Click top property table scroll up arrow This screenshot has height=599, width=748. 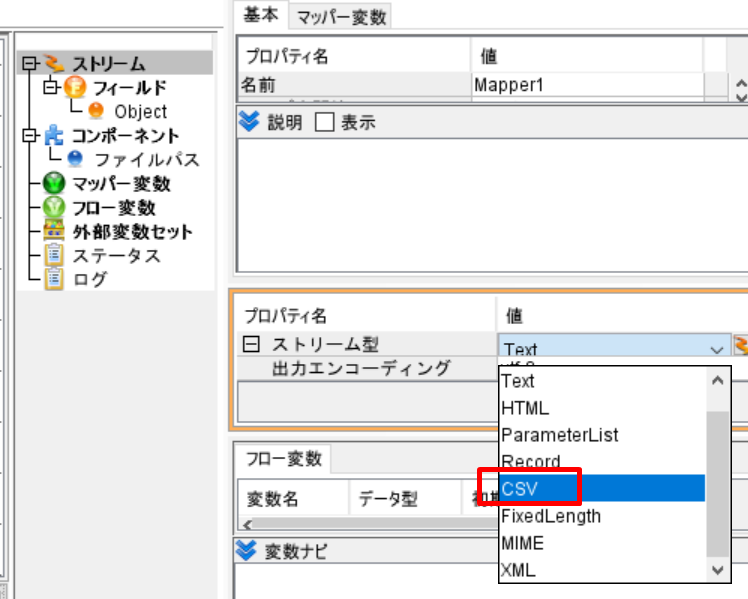tap(741, 84)
